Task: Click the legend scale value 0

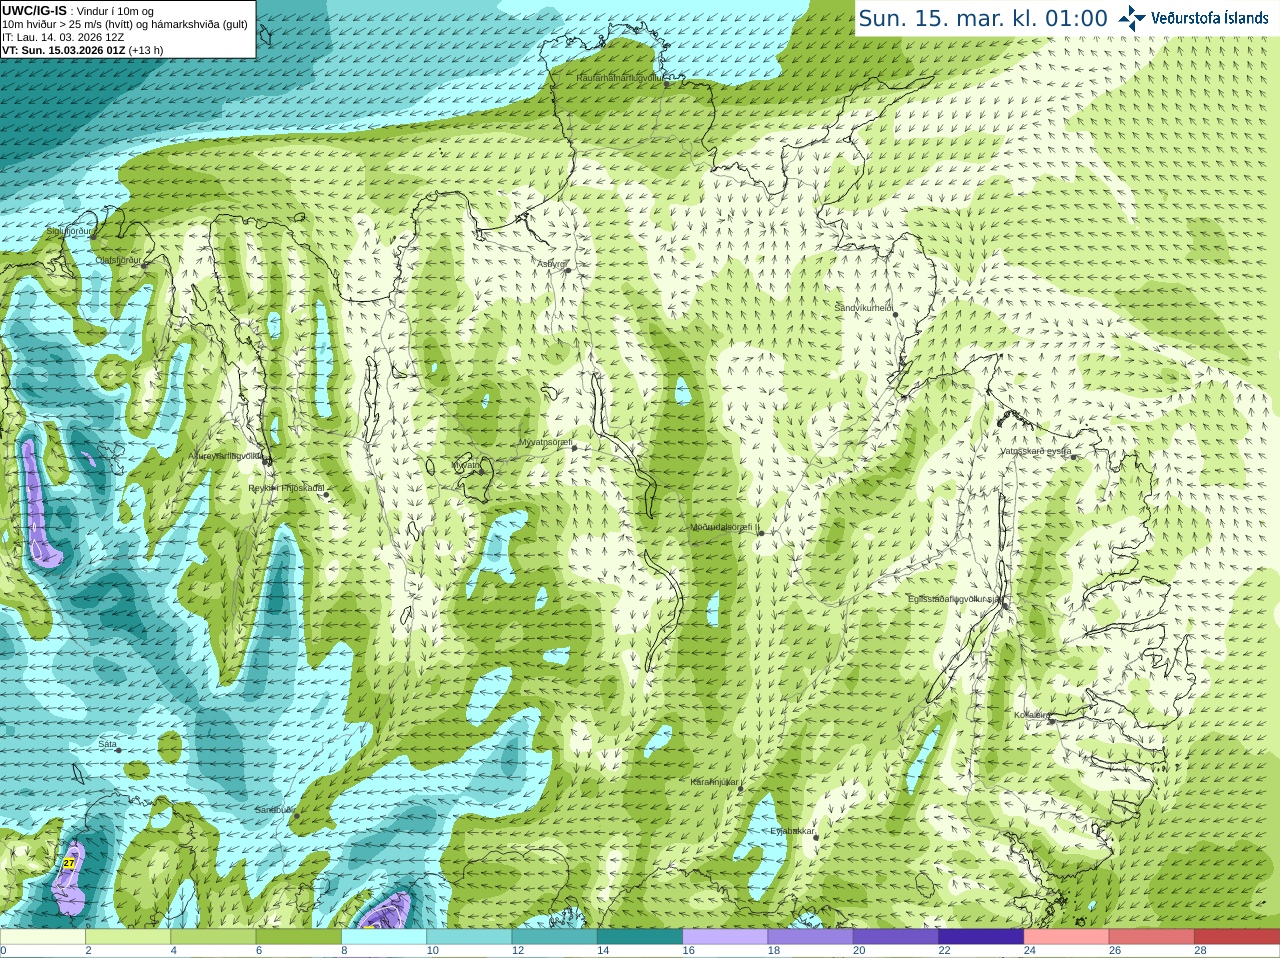Action: click(3, 951)
